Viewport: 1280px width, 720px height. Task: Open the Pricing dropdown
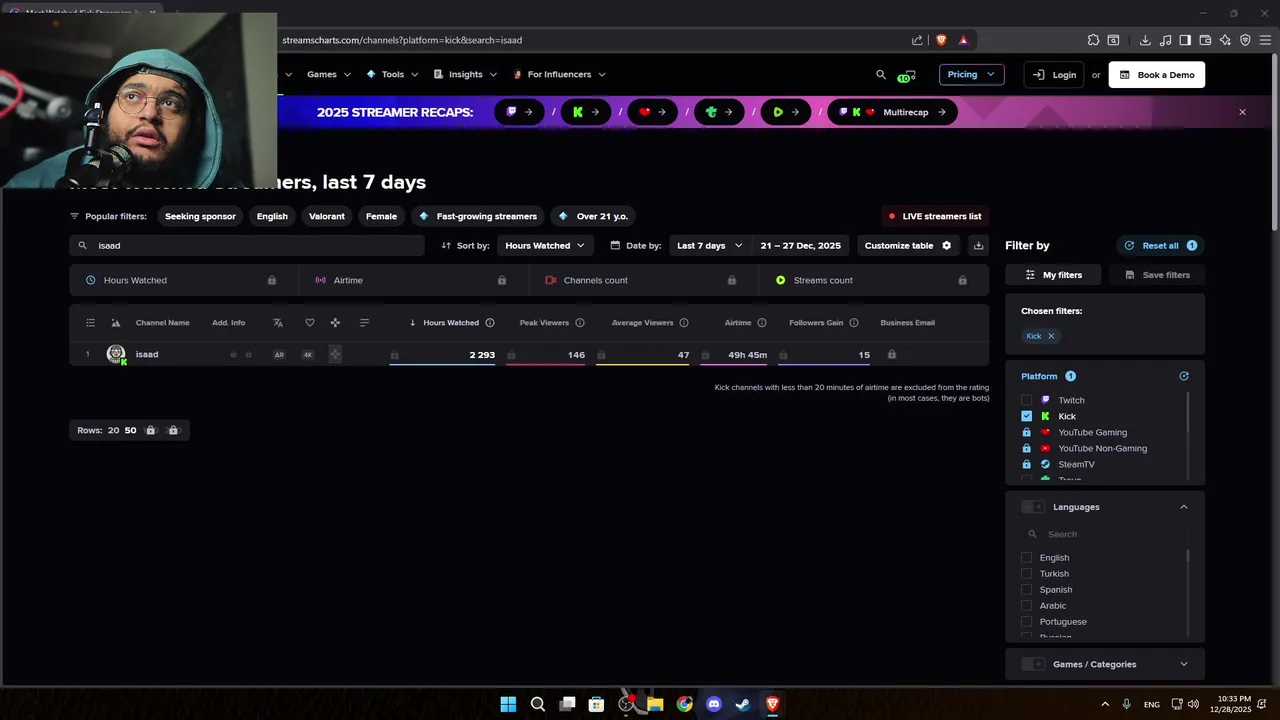[x=971, y=74]
